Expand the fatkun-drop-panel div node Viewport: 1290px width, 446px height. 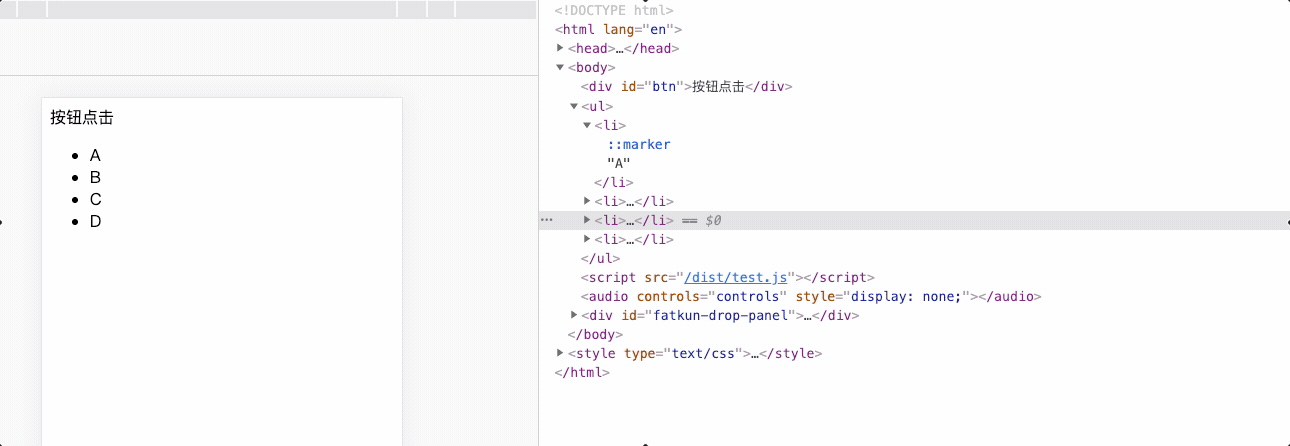[574, 315]
